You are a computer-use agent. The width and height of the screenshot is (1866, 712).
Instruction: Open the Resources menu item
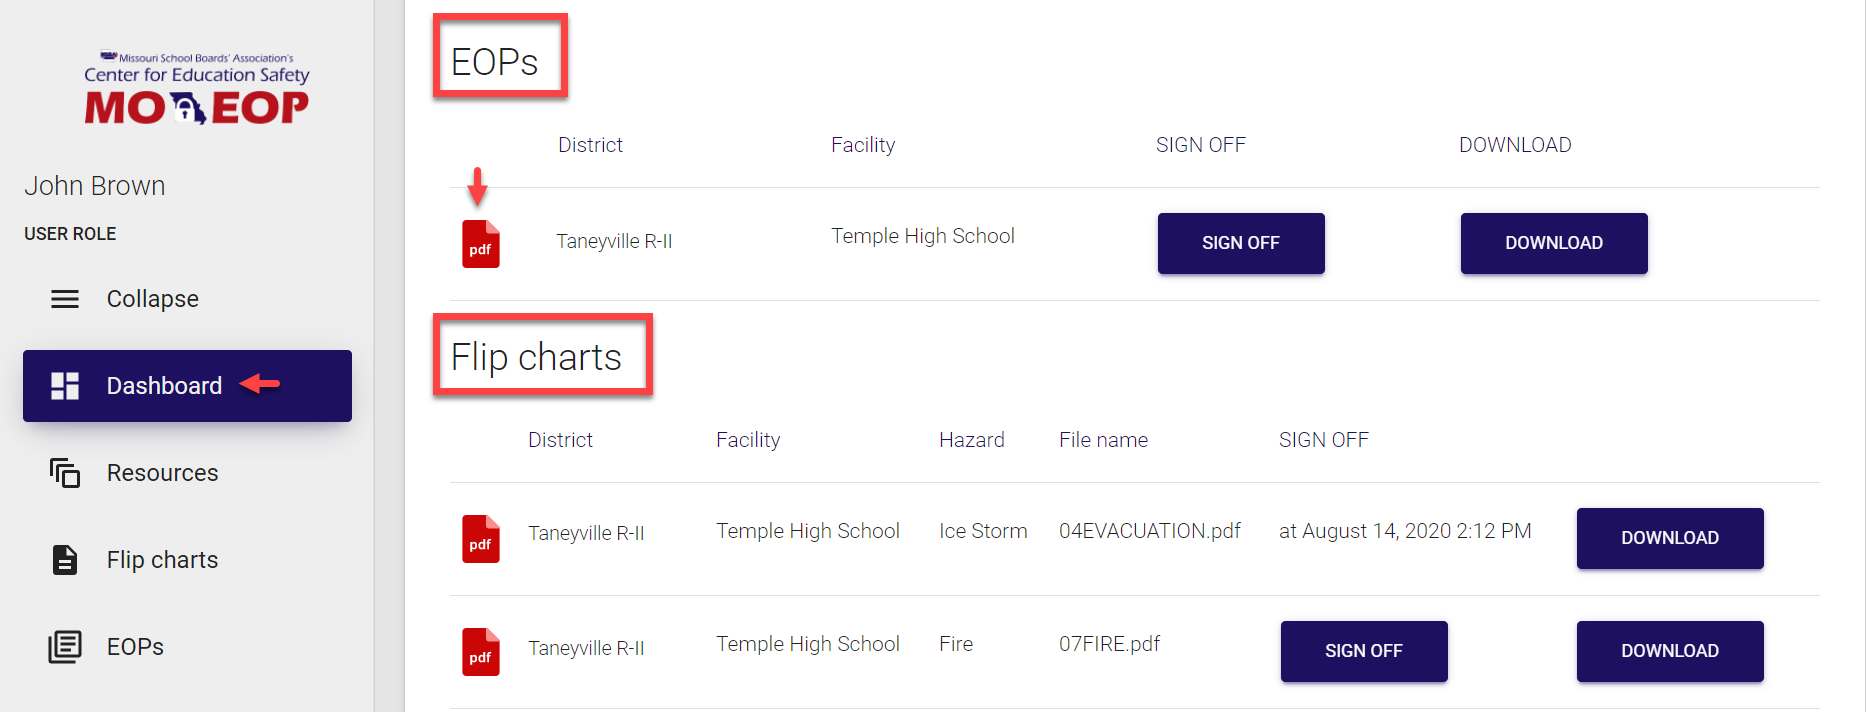point(162,473)
